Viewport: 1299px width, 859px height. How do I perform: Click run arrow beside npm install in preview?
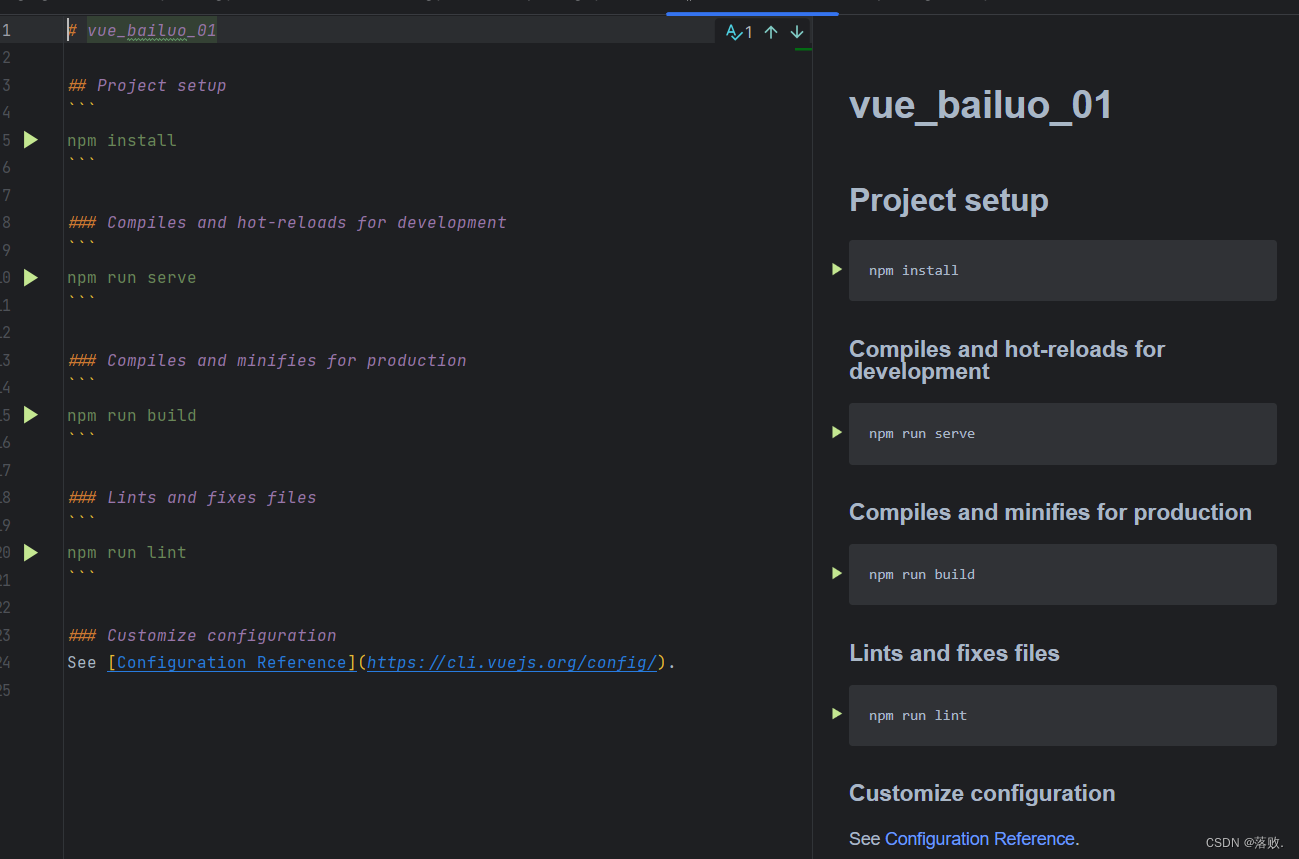[x=837, y=269]
